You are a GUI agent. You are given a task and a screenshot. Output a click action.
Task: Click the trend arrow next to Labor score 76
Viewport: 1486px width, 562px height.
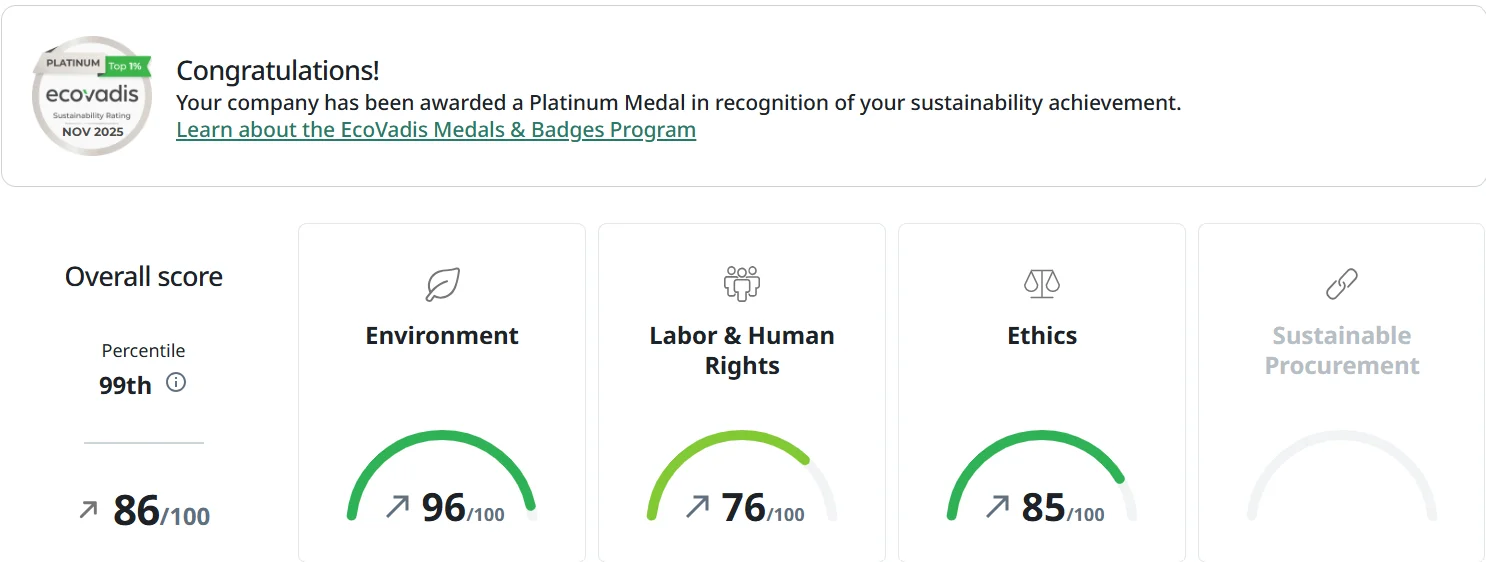pos(697,507)
